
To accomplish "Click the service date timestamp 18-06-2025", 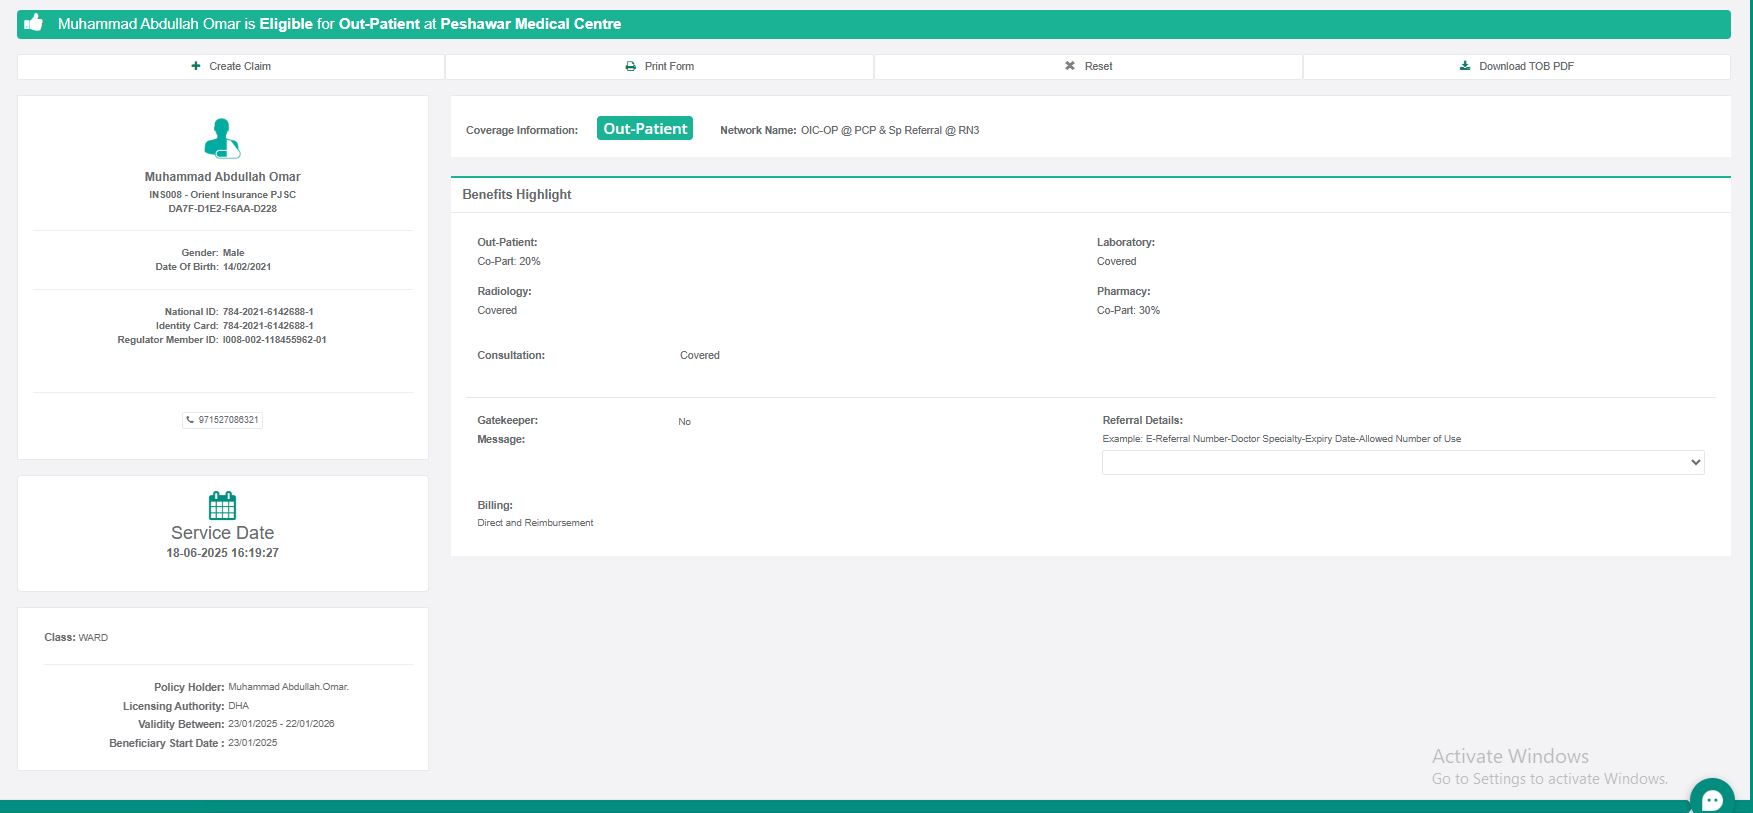I will [222, 553].
